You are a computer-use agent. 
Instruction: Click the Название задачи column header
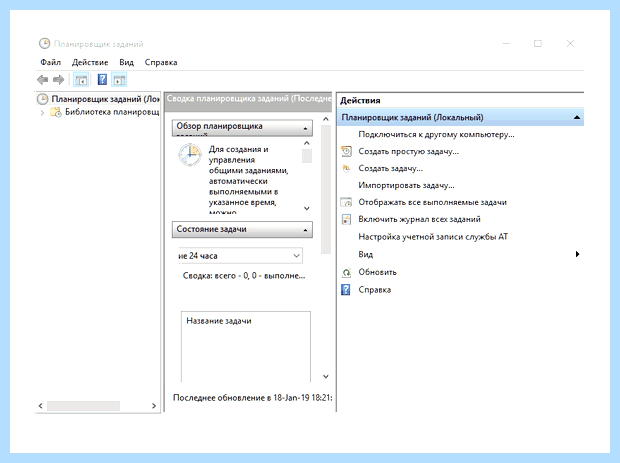[x=219, y=321]
